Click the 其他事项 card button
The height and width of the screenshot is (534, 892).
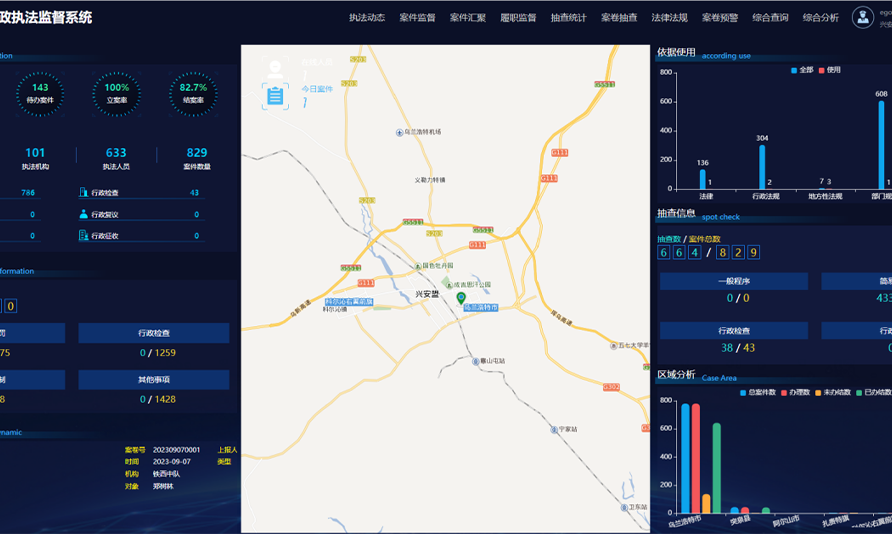[153, 380]
